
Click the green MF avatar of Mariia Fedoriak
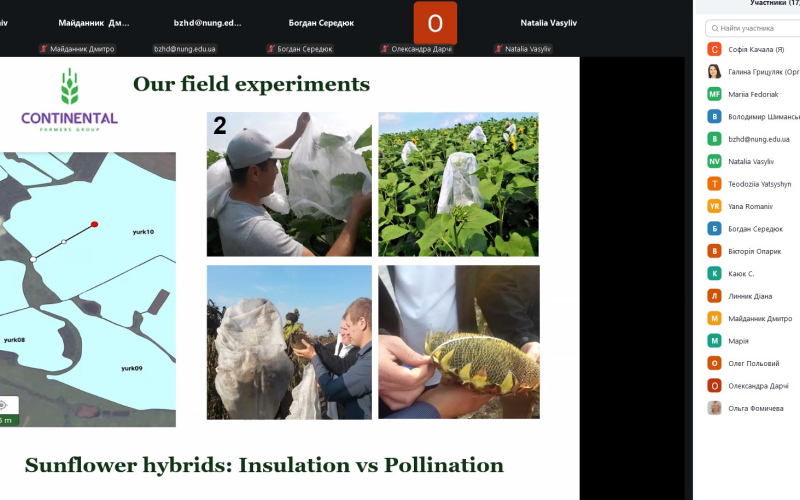(714, 94)
